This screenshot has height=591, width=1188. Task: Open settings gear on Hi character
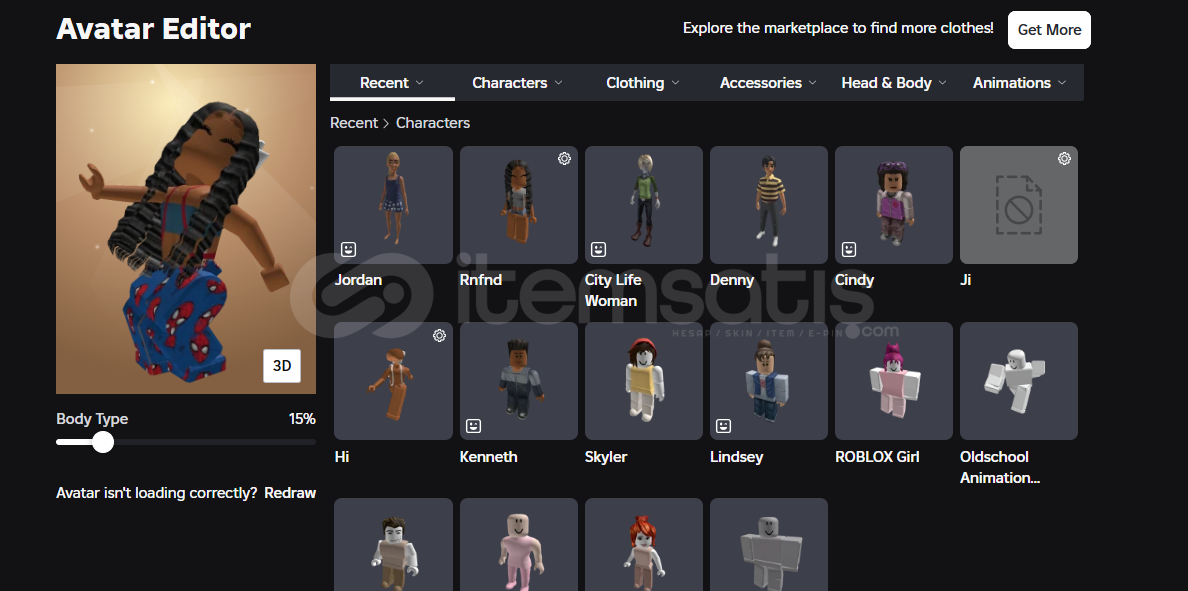pos(439,335)
